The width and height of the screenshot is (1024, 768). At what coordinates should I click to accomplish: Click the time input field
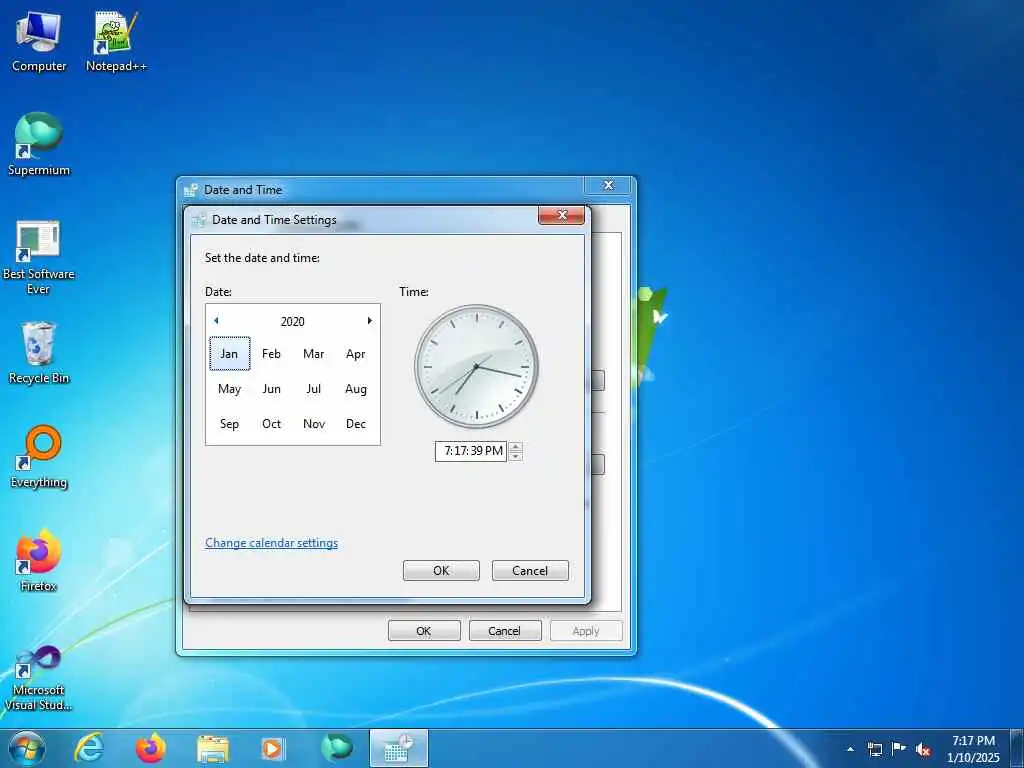pyautogui.click(x=471, y=451)
